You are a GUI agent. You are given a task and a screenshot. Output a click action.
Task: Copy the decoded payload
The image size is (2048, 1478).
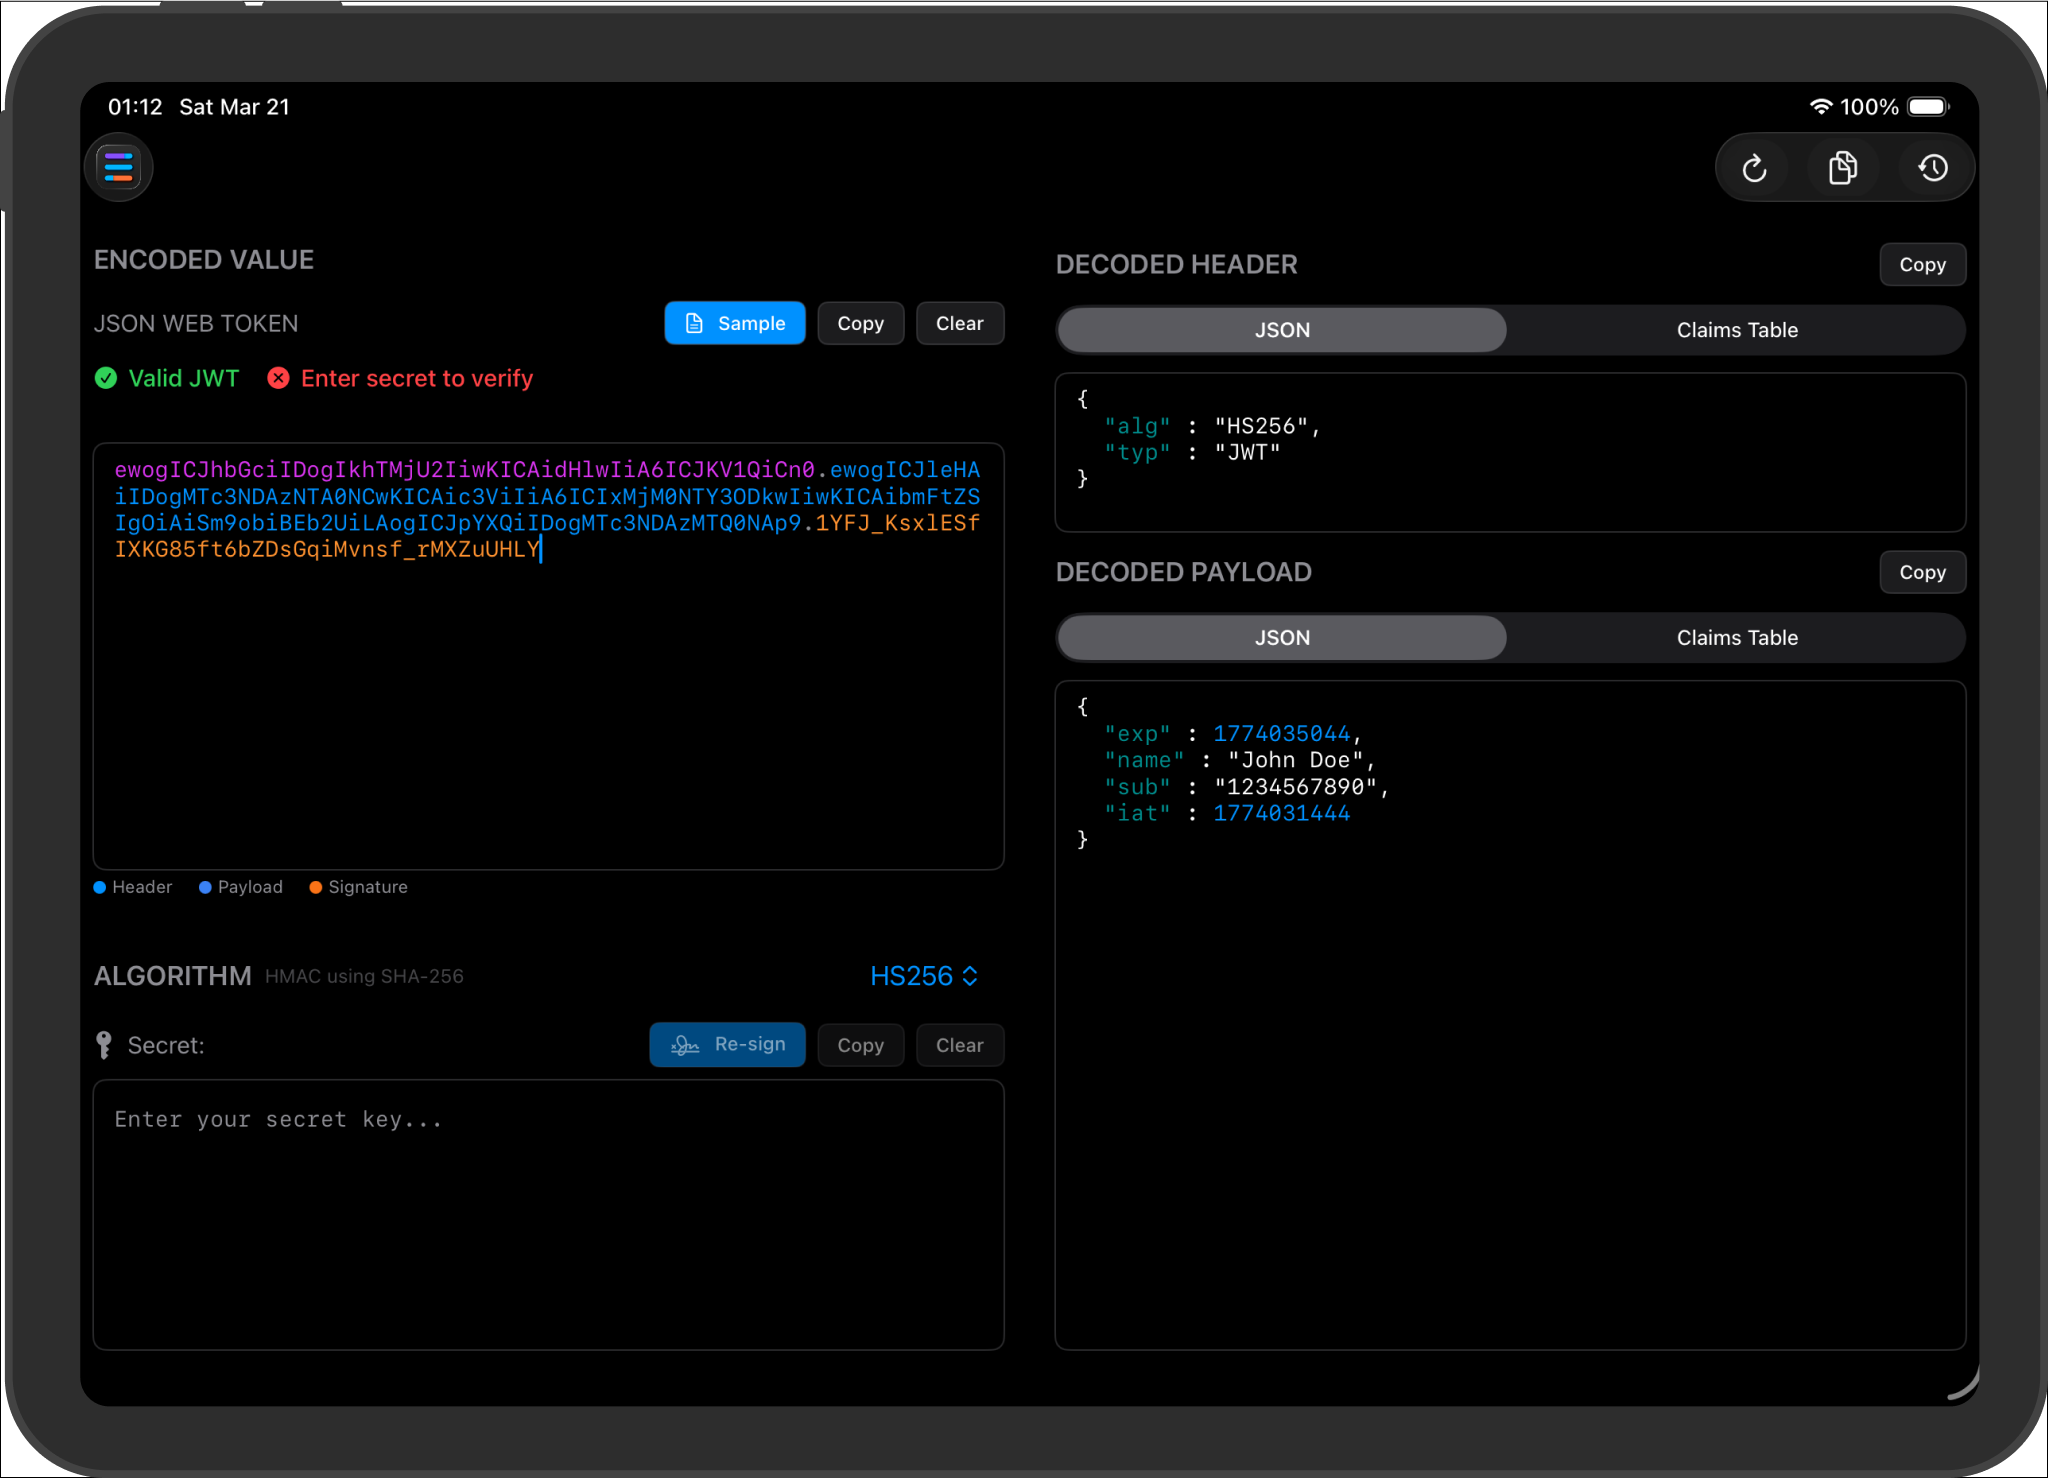1921,571
